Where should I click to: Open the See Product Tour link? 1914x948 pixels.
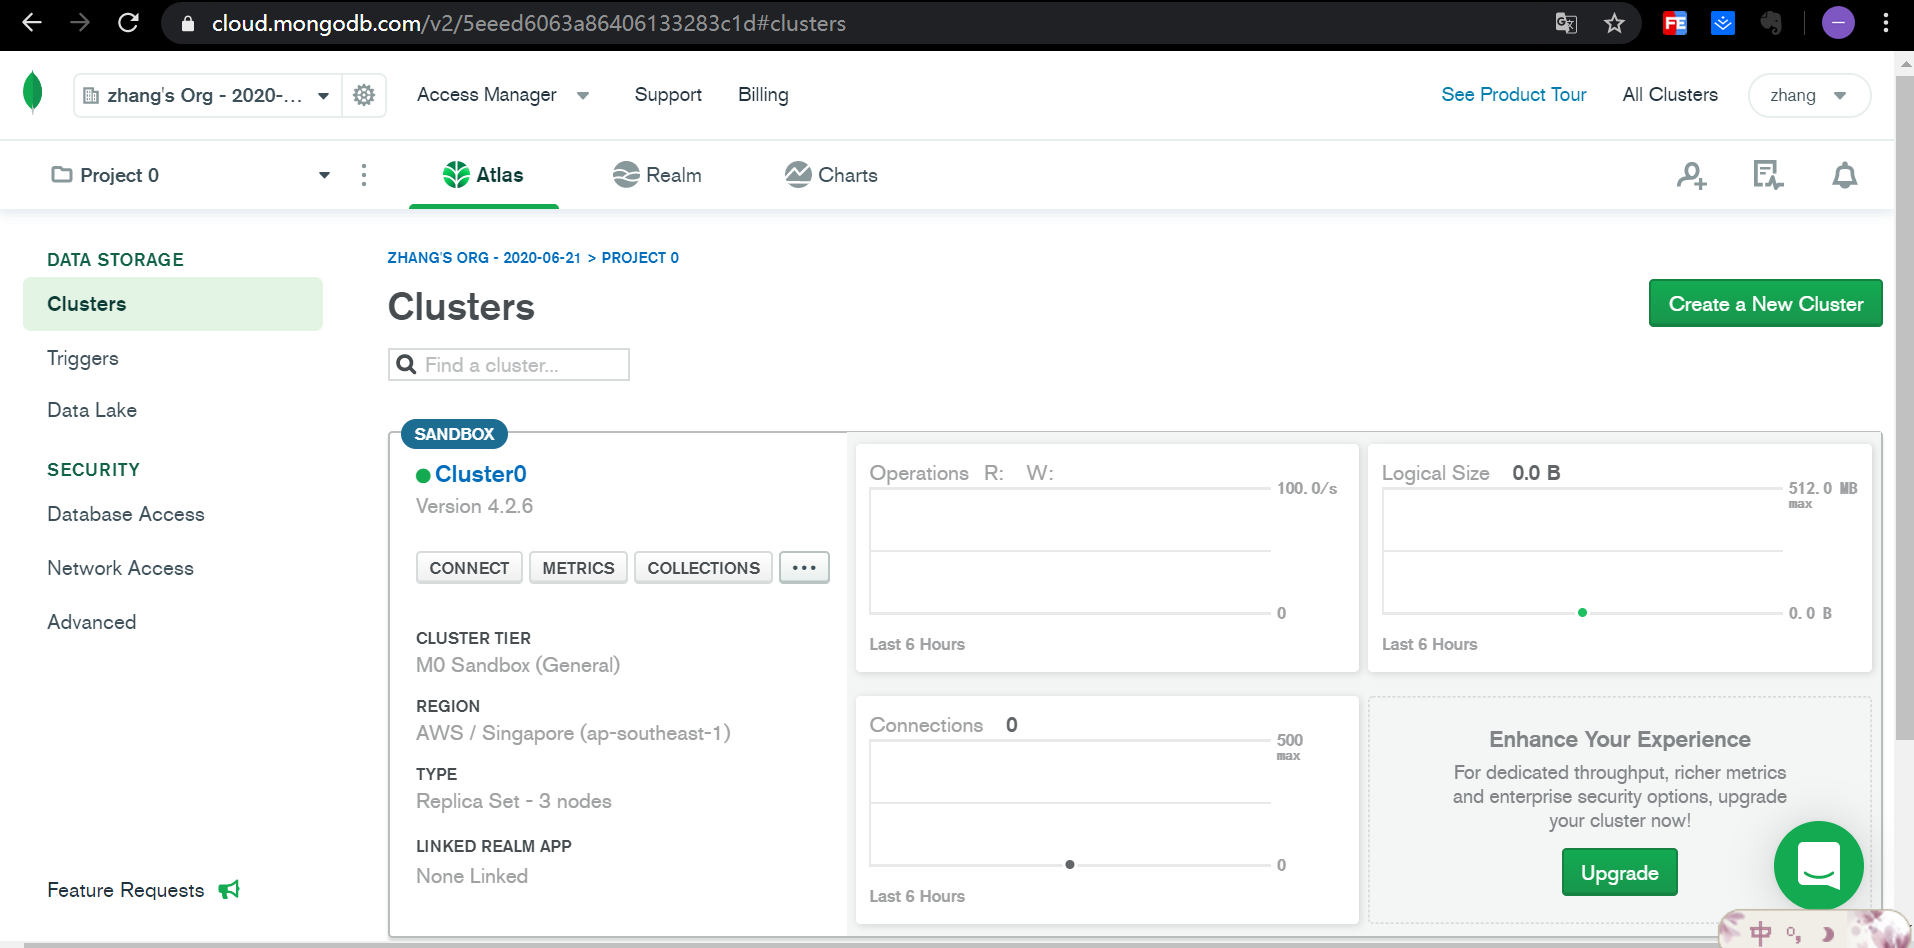tap(1514, 95)
